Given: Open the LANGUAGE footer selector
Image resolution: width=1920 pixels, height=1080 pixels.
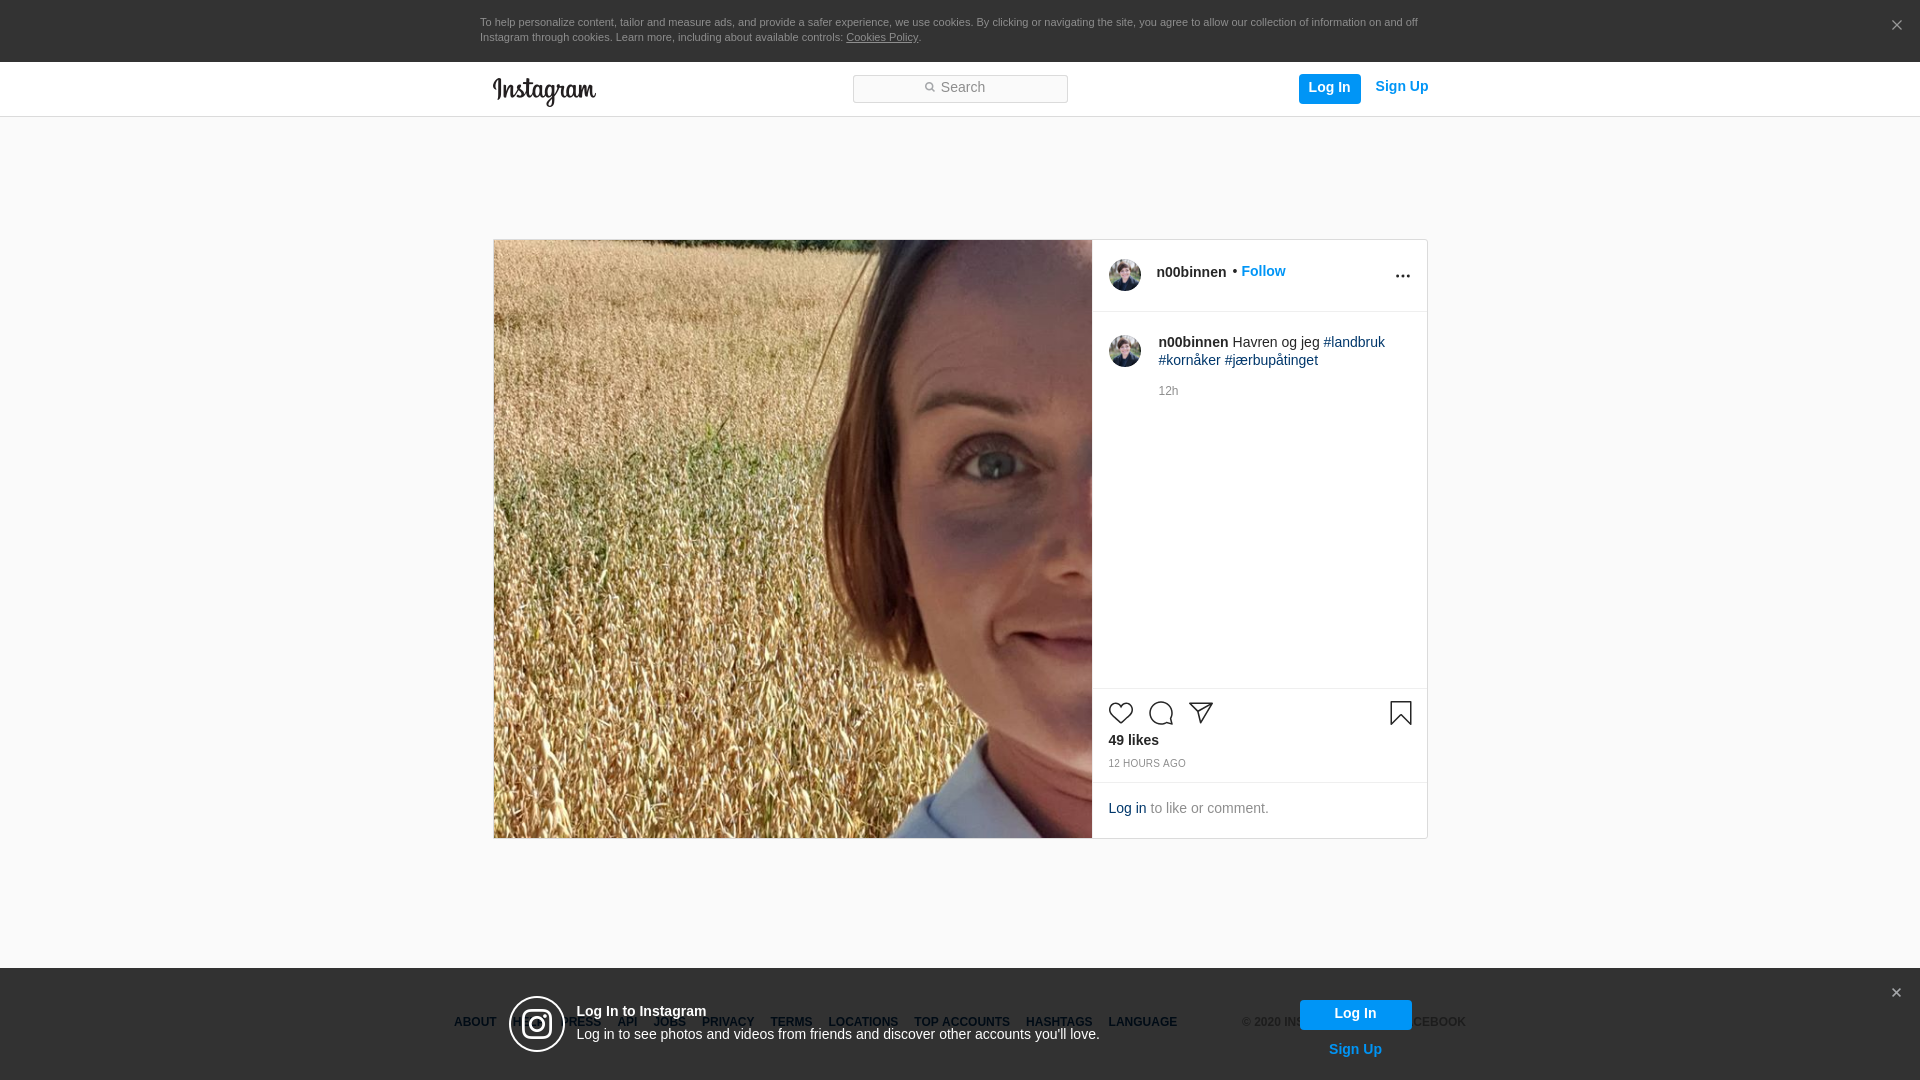Looking at the screenshot, I should tap(1142, 1022).
